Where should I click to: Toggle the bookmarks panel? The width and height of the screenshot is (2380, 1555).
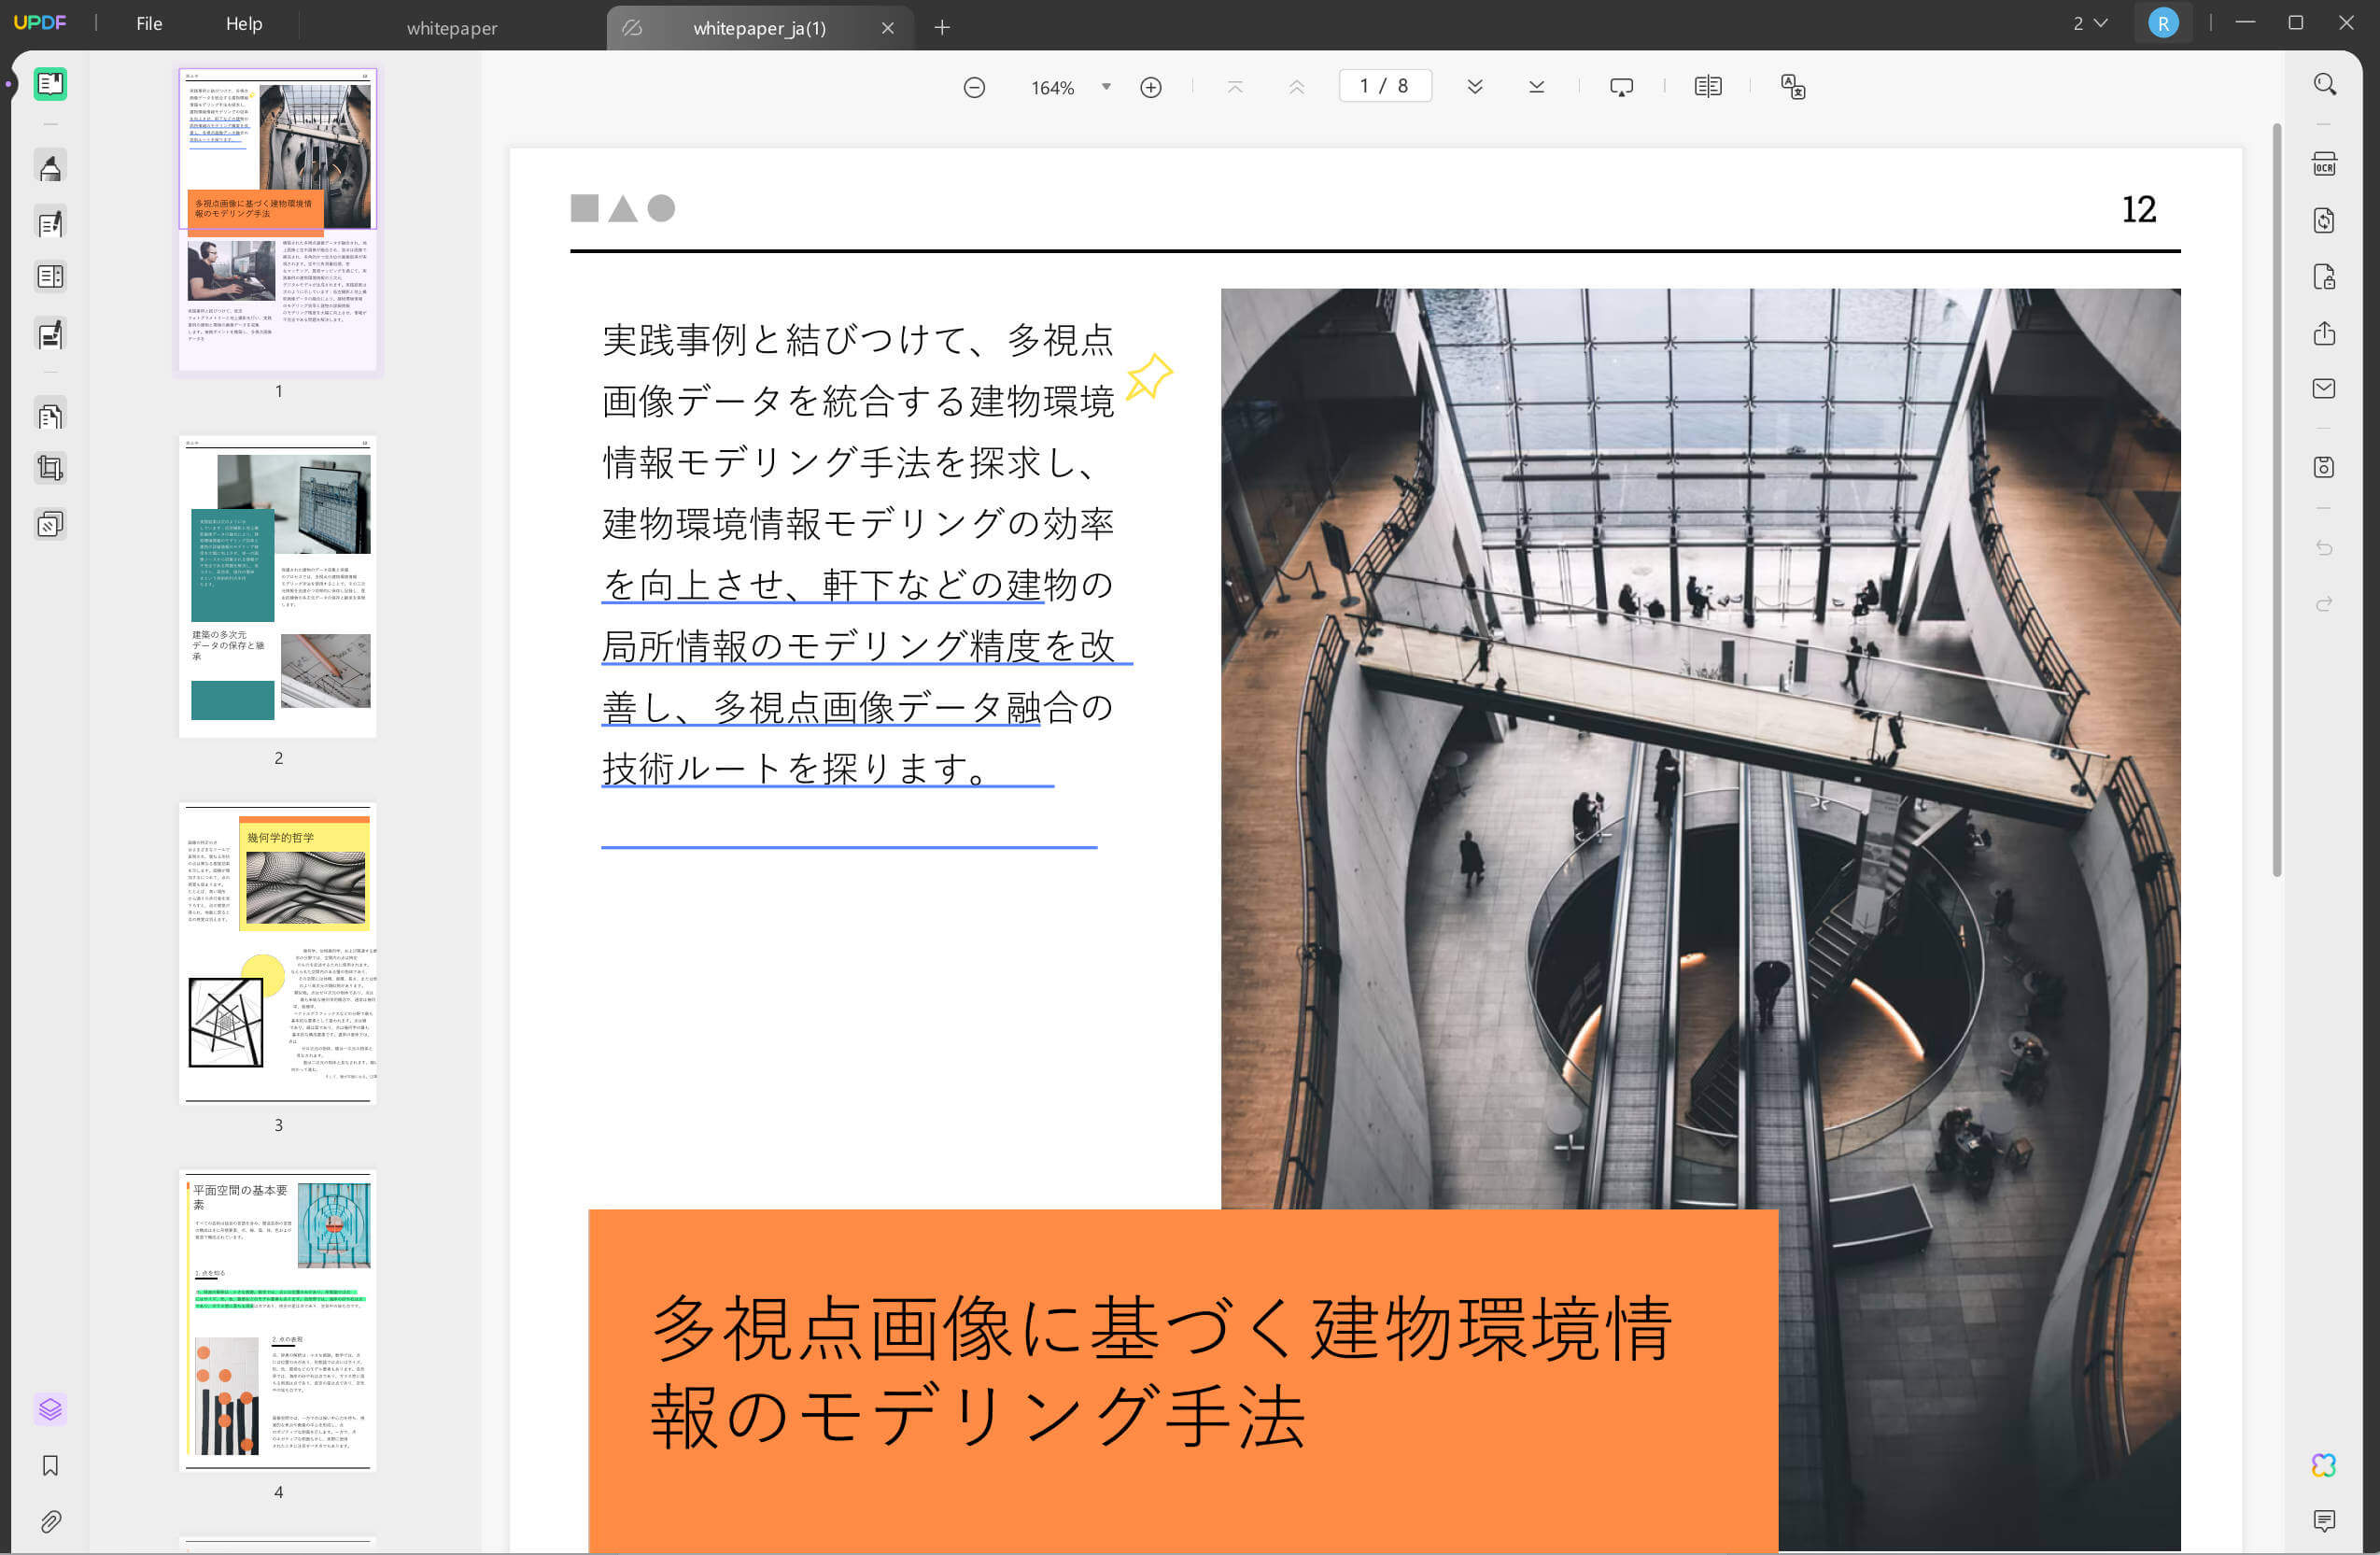51,1465
